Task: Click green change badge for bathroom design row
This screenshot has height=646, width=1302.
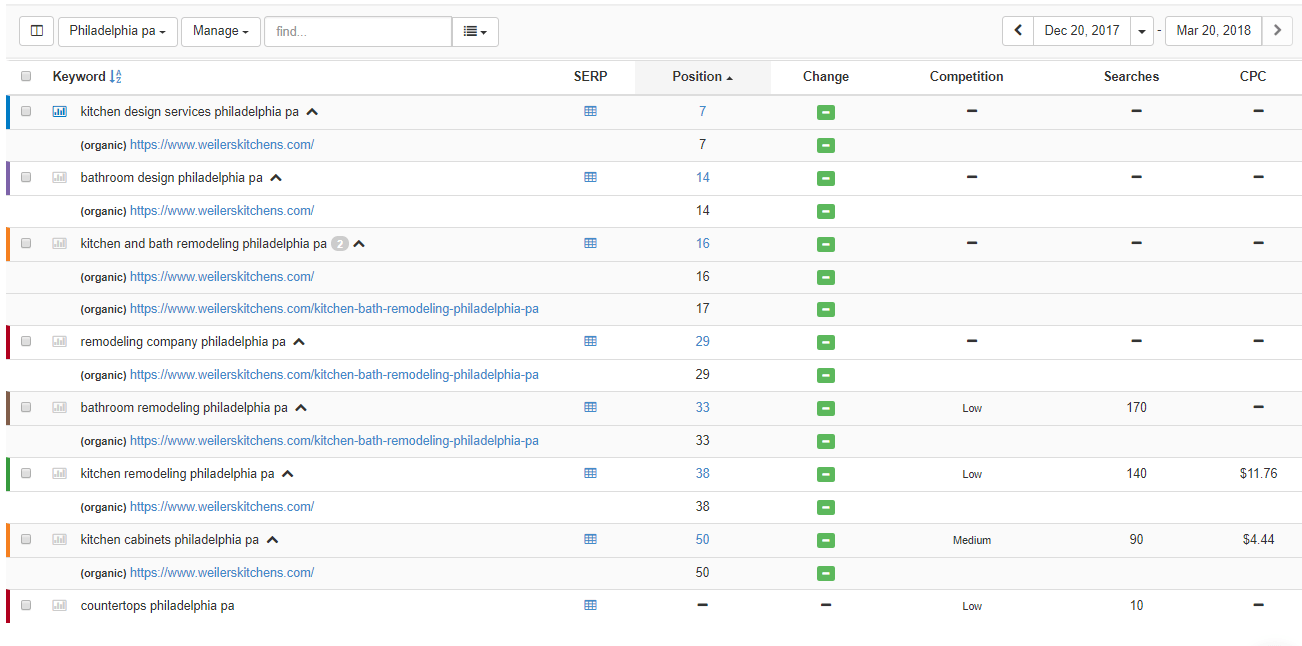Action: 826,179
